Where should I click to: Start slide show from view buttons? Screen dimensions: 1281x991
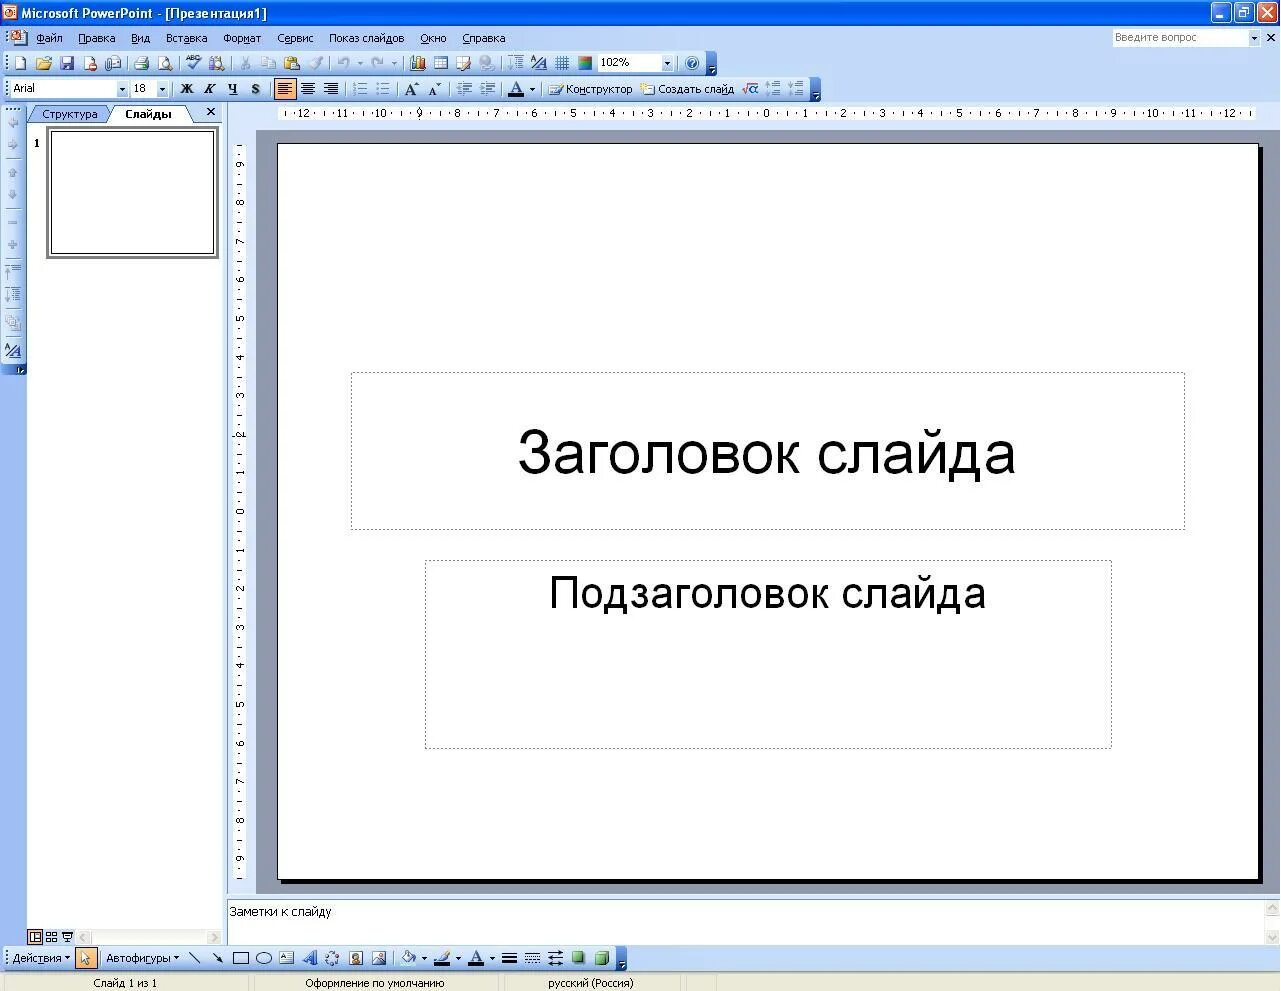click(67, 937)
